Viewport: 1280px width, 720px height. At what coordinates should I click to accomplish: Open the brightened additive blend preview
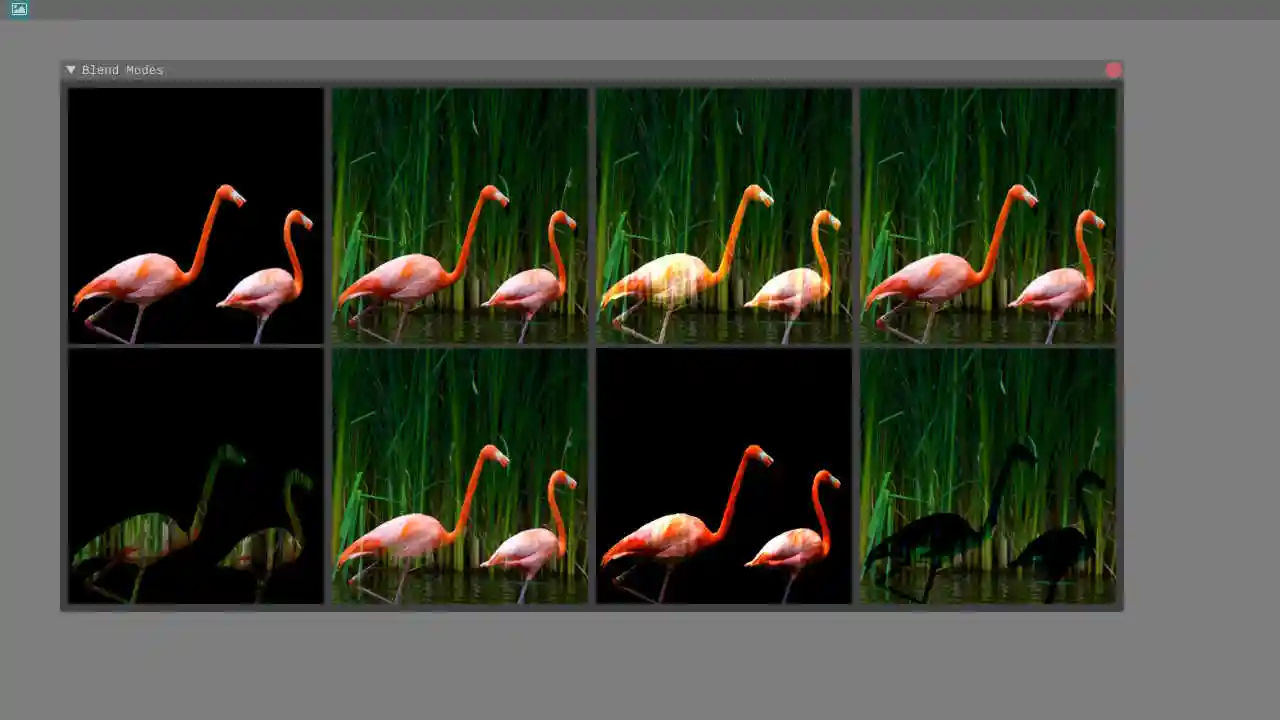pyautogui.click(x=723, y=214)
